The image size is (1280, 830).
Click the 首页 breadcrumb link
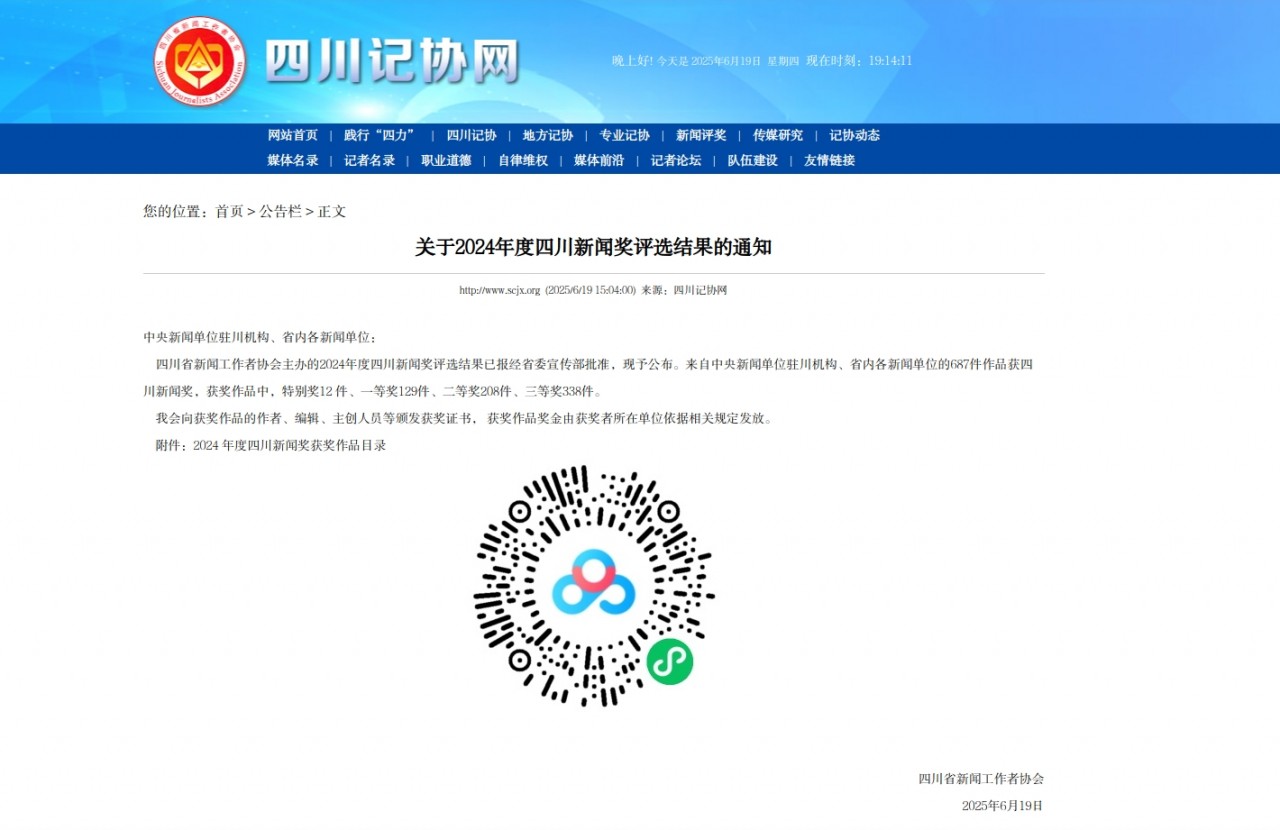[x=229, y=212]
